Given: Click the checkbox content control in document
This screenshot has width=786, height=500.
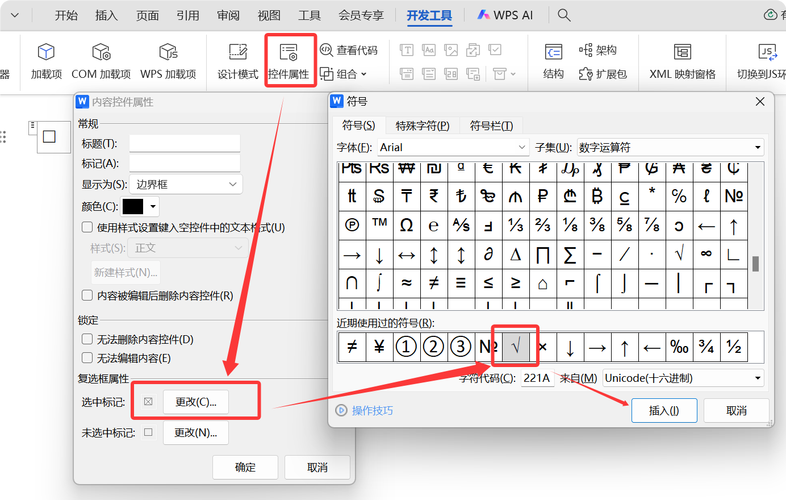Looking at the screenshot, I should [x=49, y=136].
